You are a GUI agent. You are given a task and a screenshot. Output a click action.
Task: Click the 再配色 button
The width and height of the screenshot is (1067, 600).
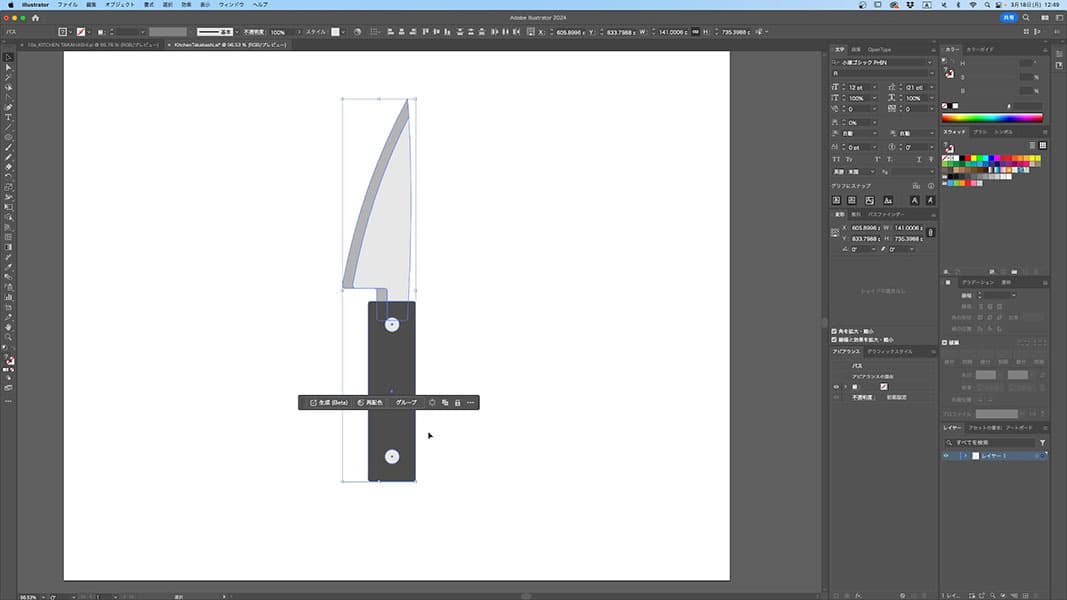point(371,402)
